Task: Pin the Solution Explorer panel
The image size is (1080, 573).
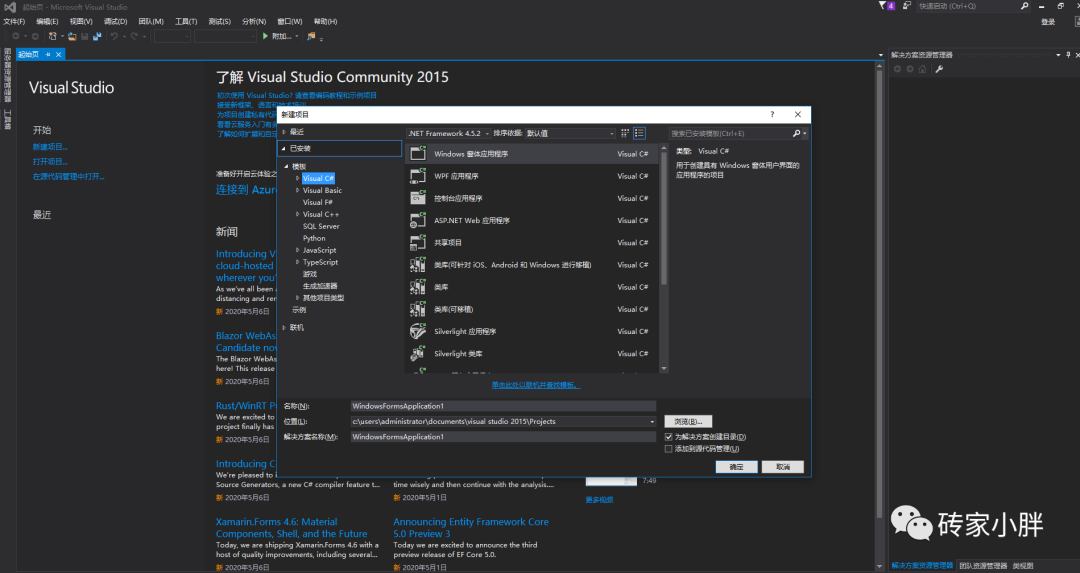Action: coord(1068,54)
